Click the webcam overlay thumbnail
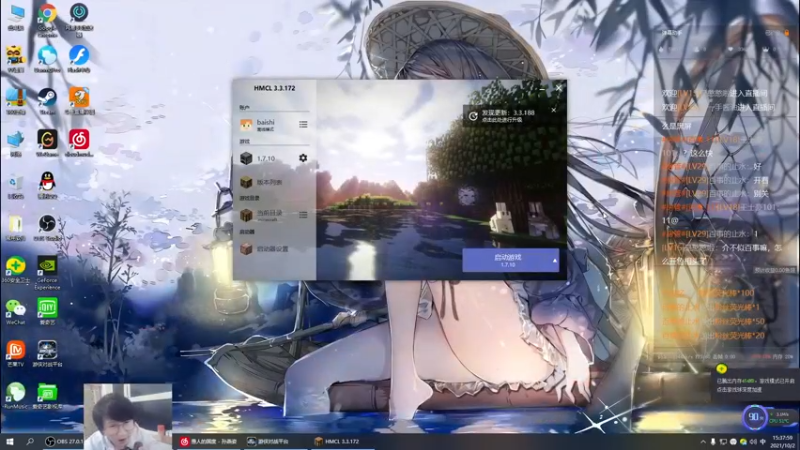800x450 pixels. tap(128, 416)
